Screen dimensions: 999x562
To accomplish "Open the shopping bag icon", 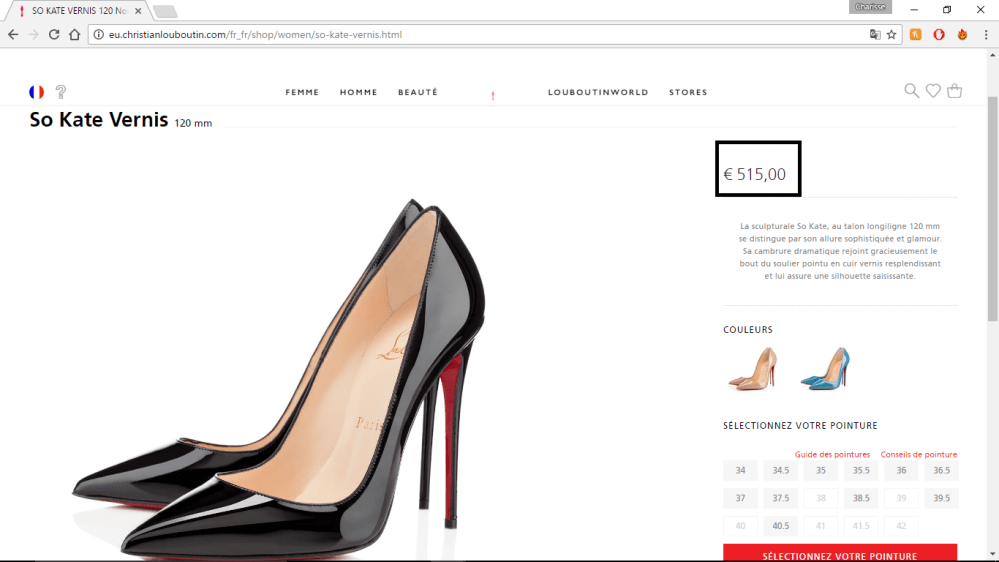I will point(955,91).
